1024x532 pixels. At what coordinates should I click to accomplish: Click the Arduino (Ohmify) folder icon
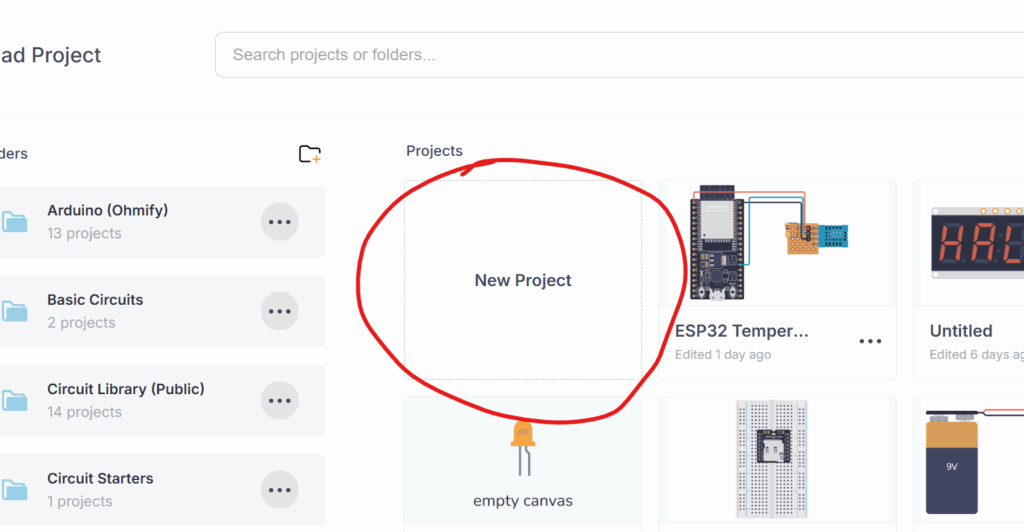[14, 222]
